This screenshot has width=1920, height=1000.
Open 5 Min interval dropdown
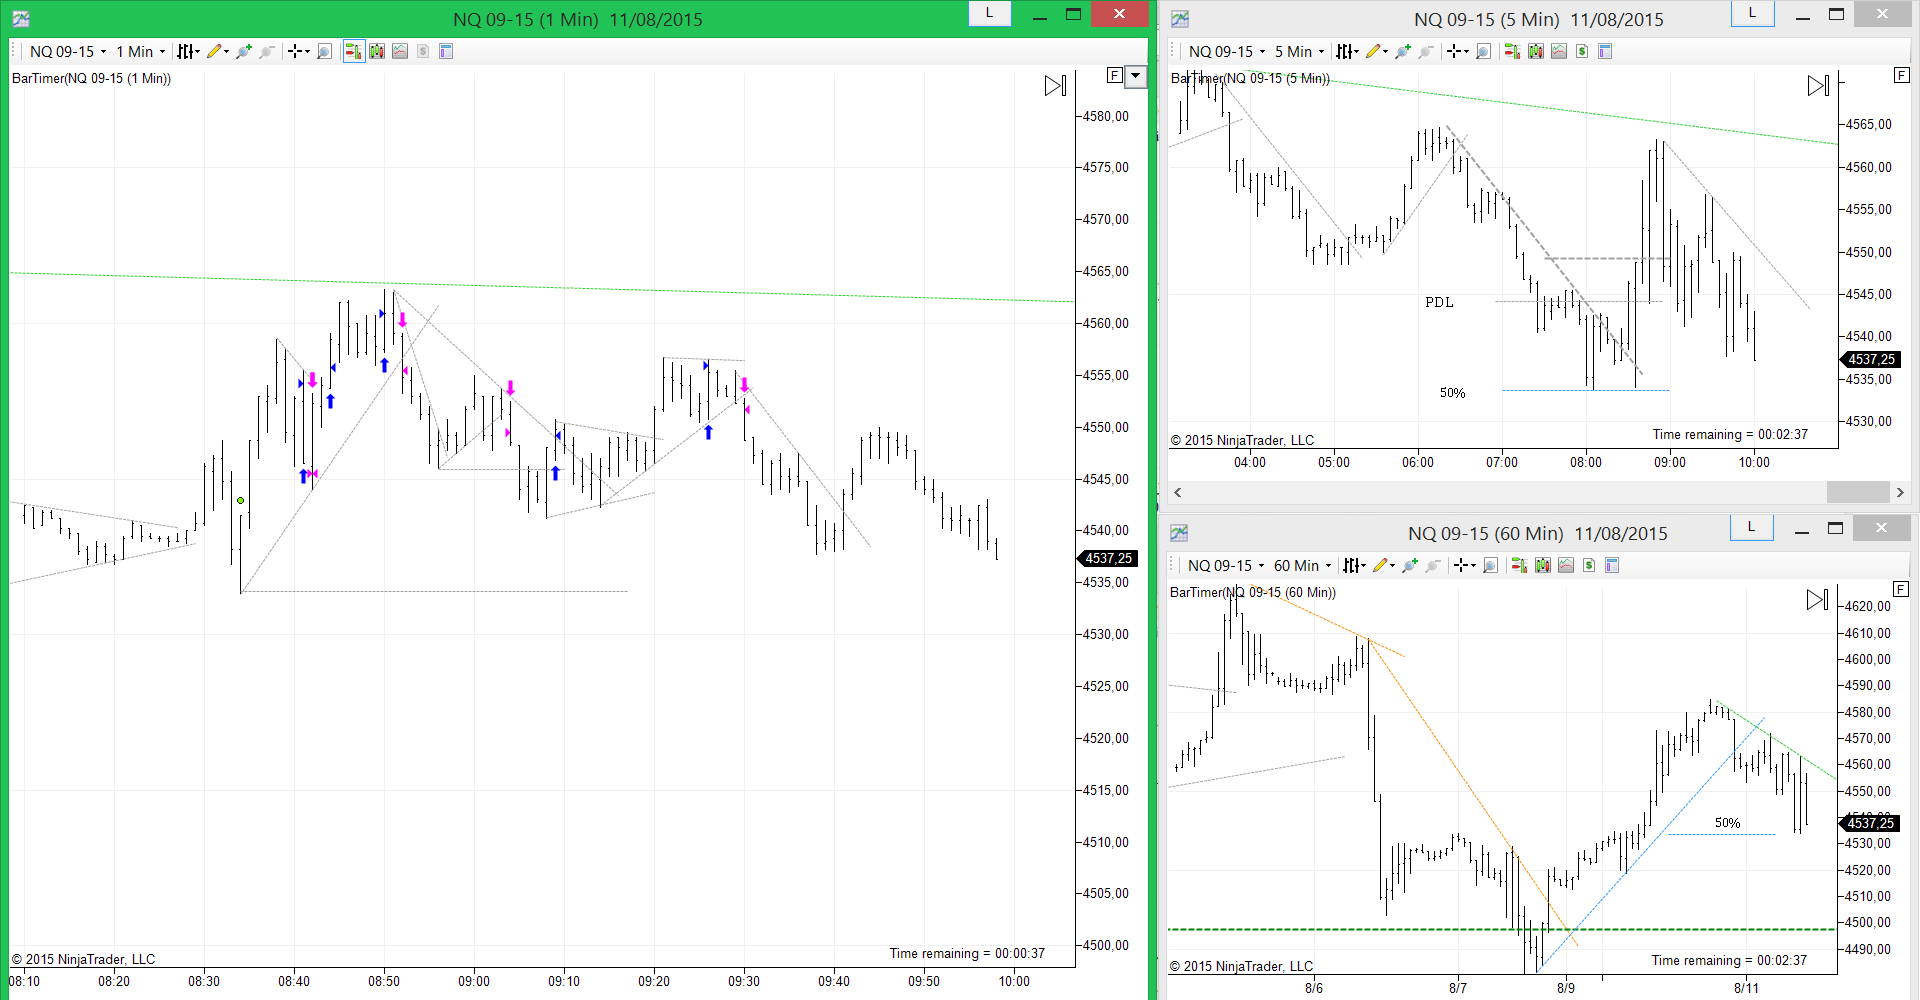click(x=1299, y=51)
